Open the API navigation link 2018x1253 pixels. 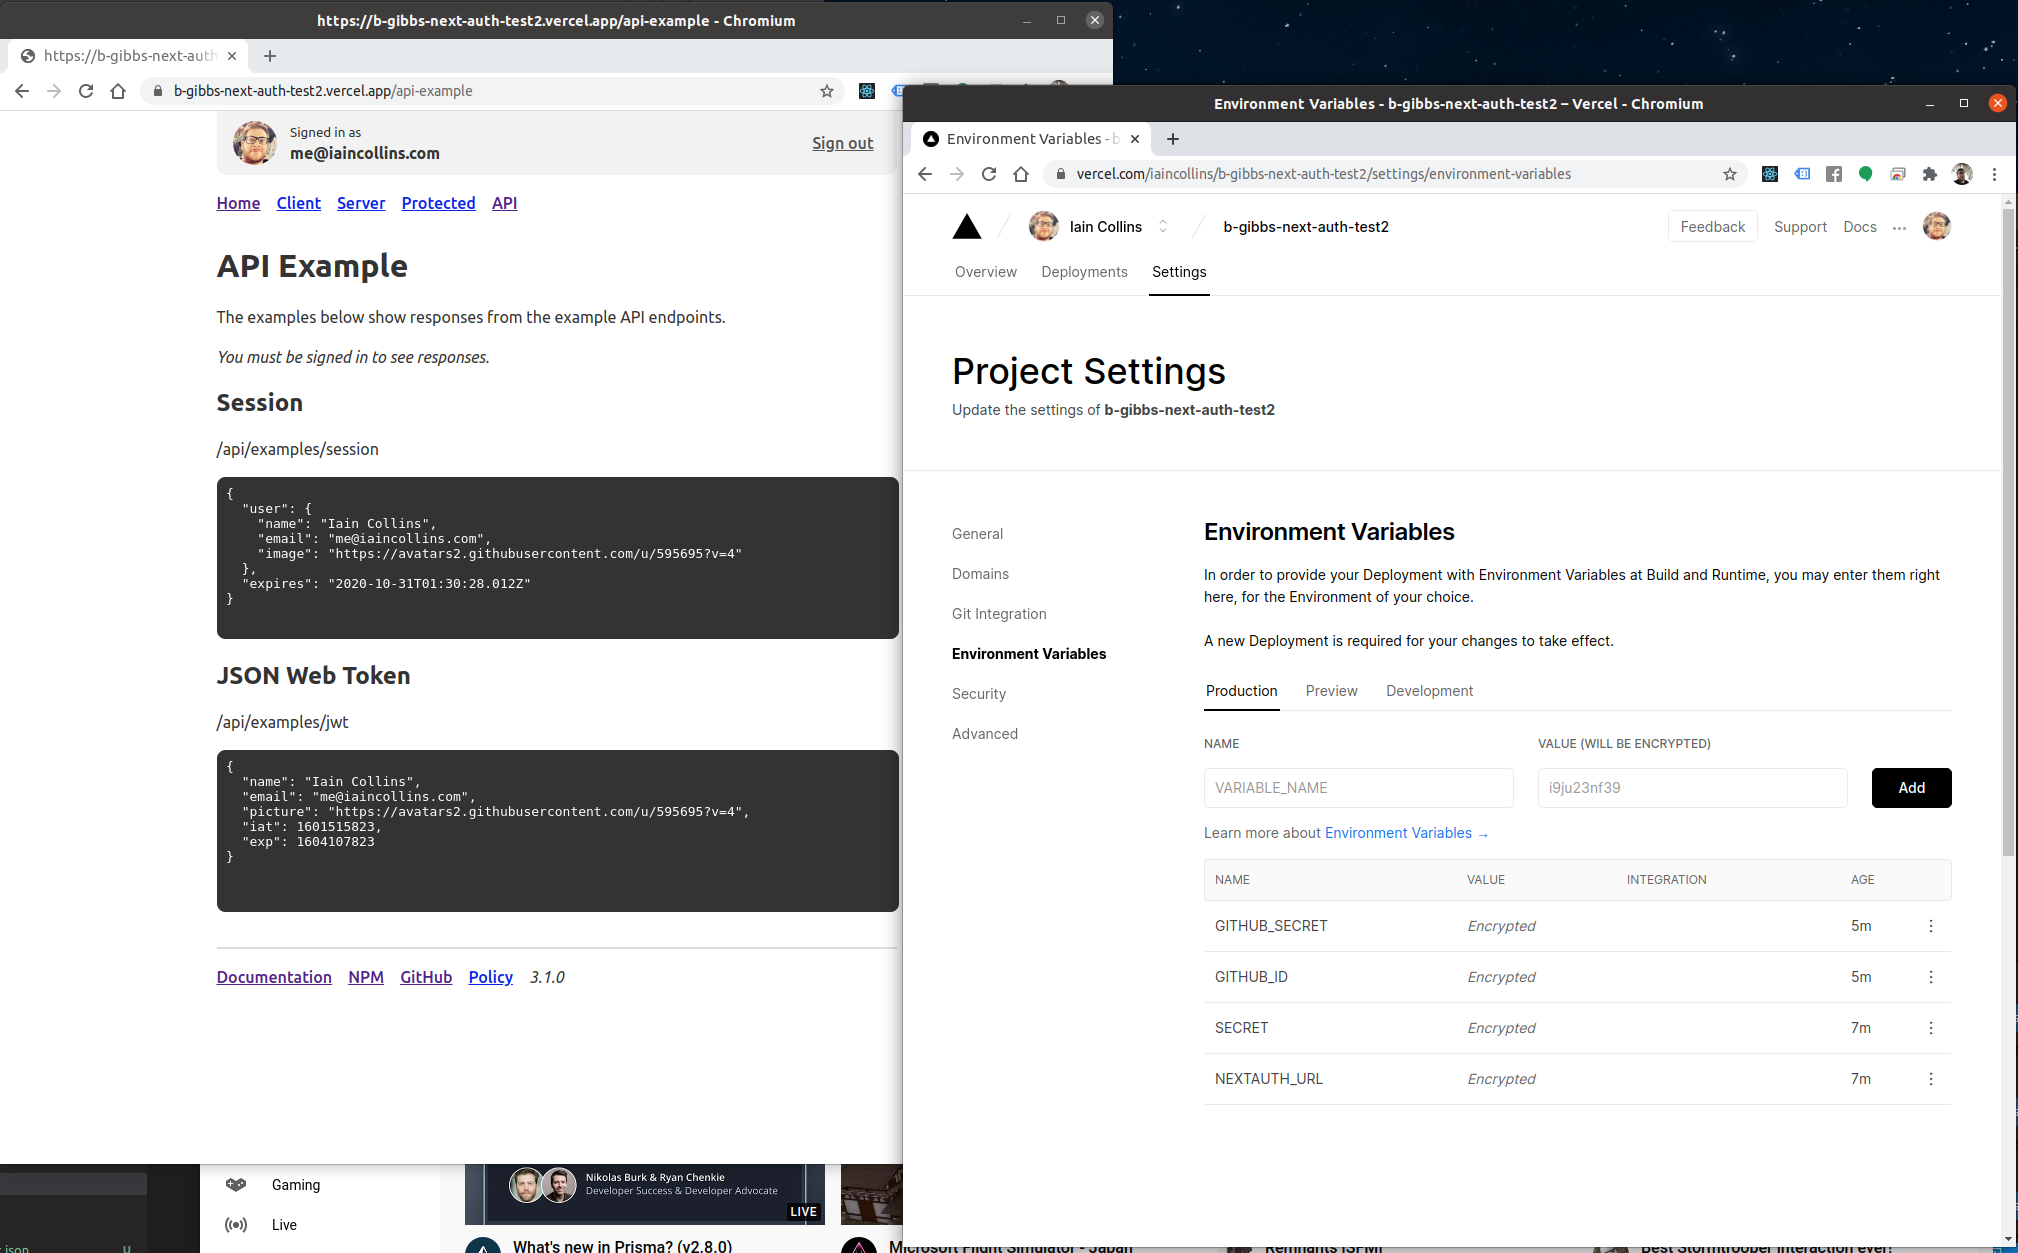tap(504, 203)
